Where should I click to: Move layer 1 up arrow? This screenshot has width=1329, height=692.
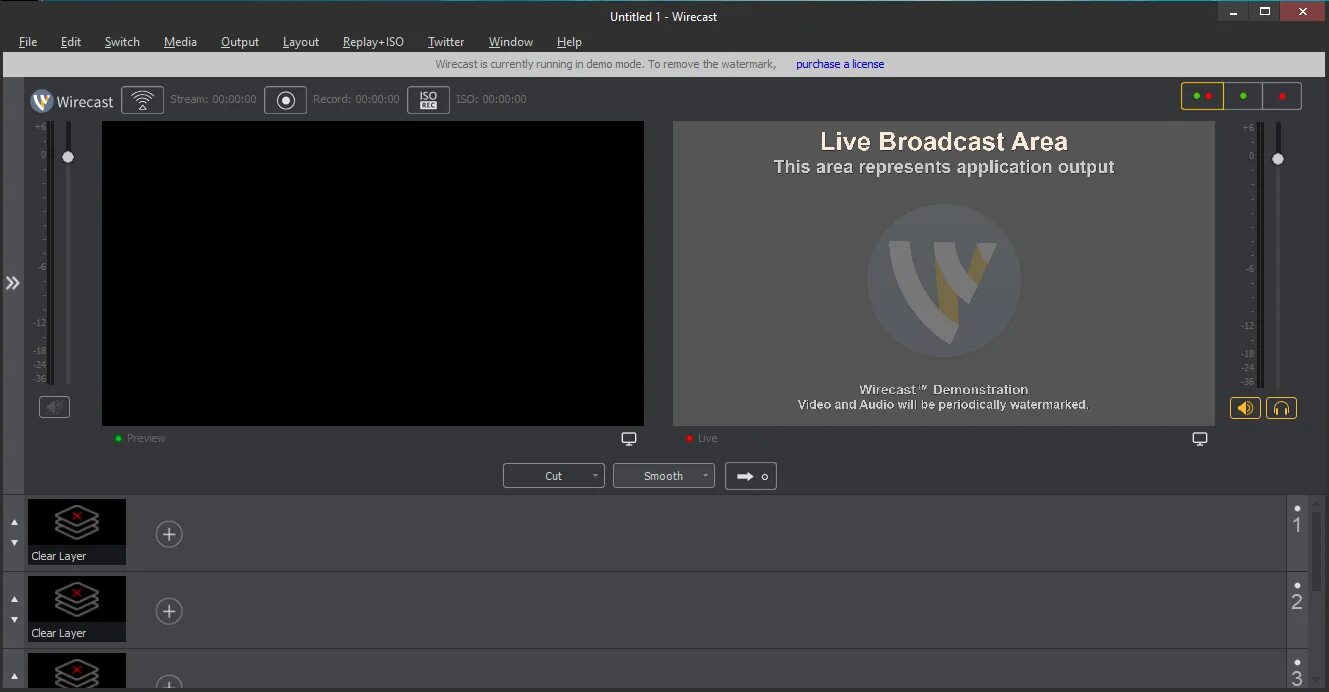click(x=14, y=522)
